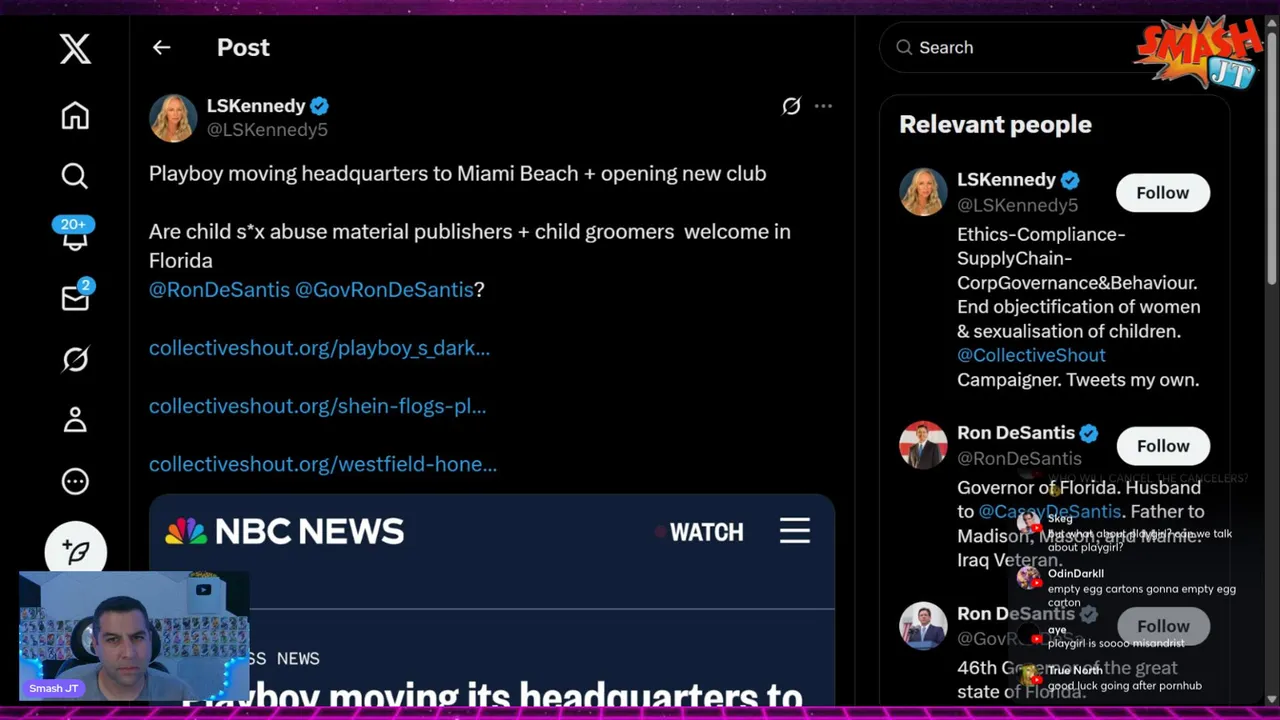Image resolution: width=1280 pixels, height=720 pixels.
Task: Open LSKennedy avatar in Relevant people
Action: (x=922, y=192)
